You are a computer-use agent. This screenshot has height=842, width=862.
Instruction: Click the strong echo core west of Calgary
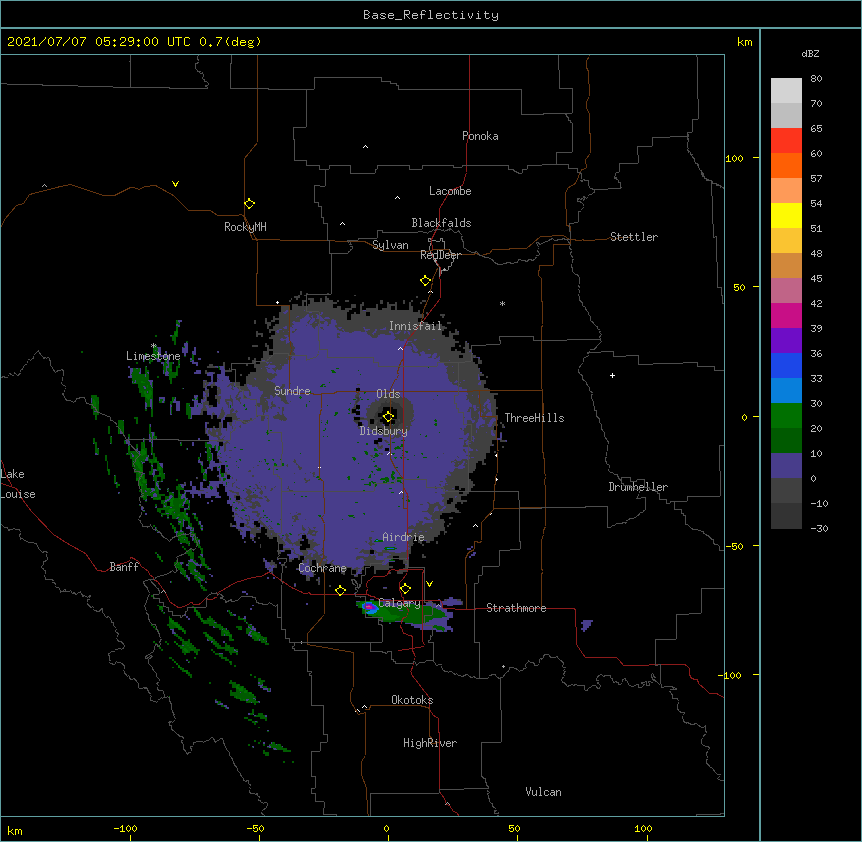(x=370, y=607)
